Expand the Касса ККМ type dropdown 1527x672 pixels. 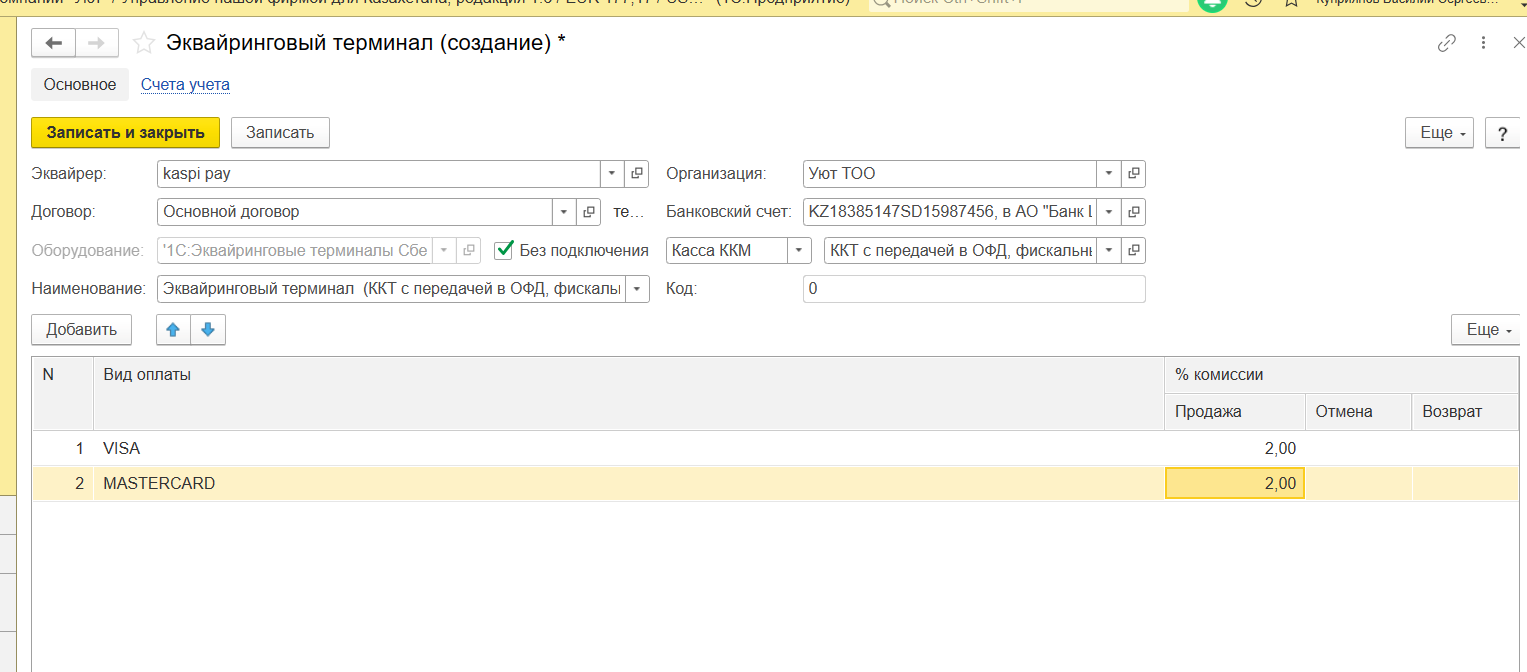point(798,251)
